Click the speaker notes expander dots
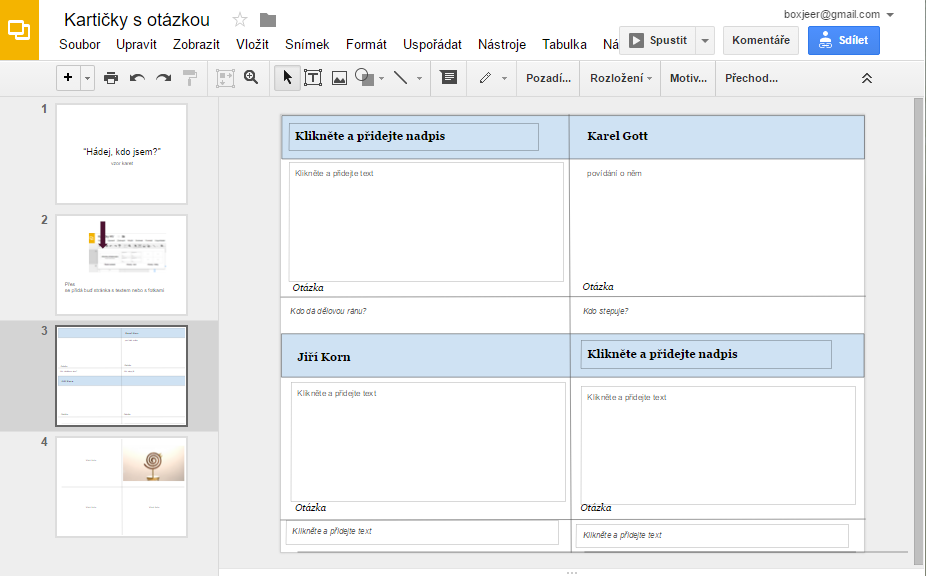The width and height of the screenshot is (926, 576). 572,572
